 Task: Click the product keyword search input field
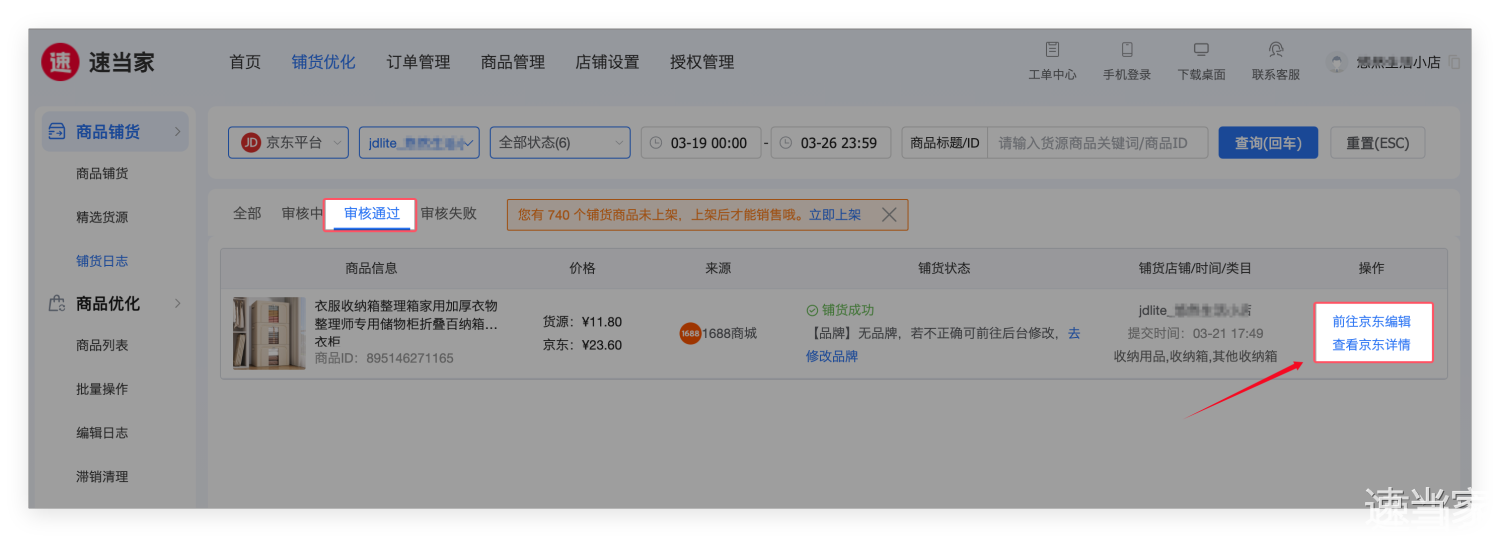click(x=1096, y=143)
